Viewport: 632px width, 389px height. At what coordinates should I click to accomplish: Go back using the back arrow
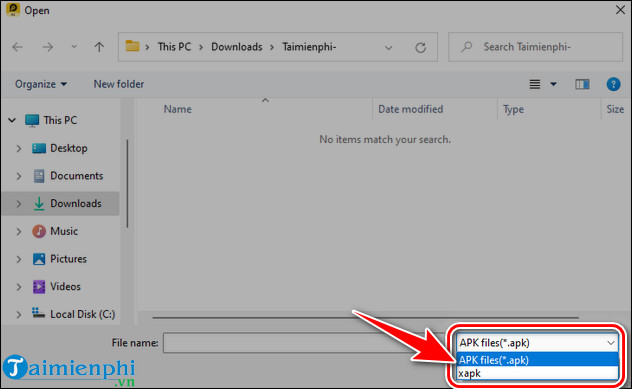(x=17, y=47)
